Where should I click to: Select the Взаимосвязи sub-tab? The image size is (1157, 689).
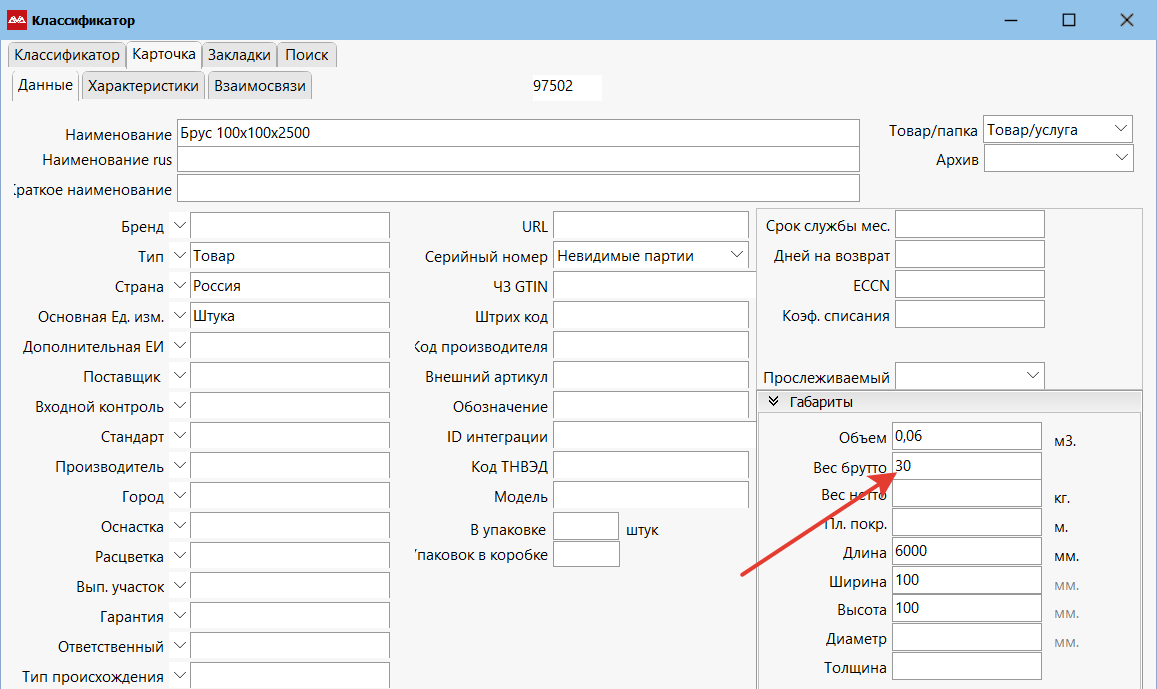260,86
